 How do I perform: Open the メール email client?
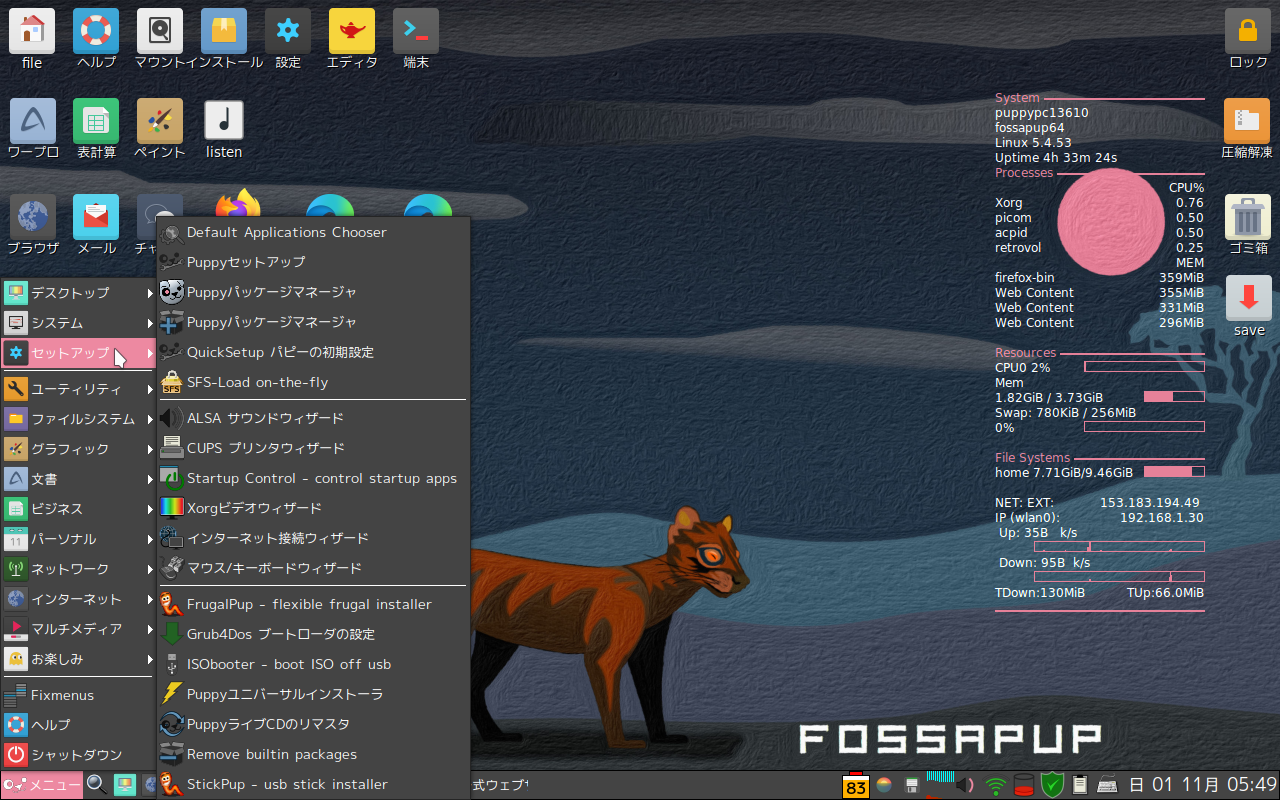click(x=96, y=218)
